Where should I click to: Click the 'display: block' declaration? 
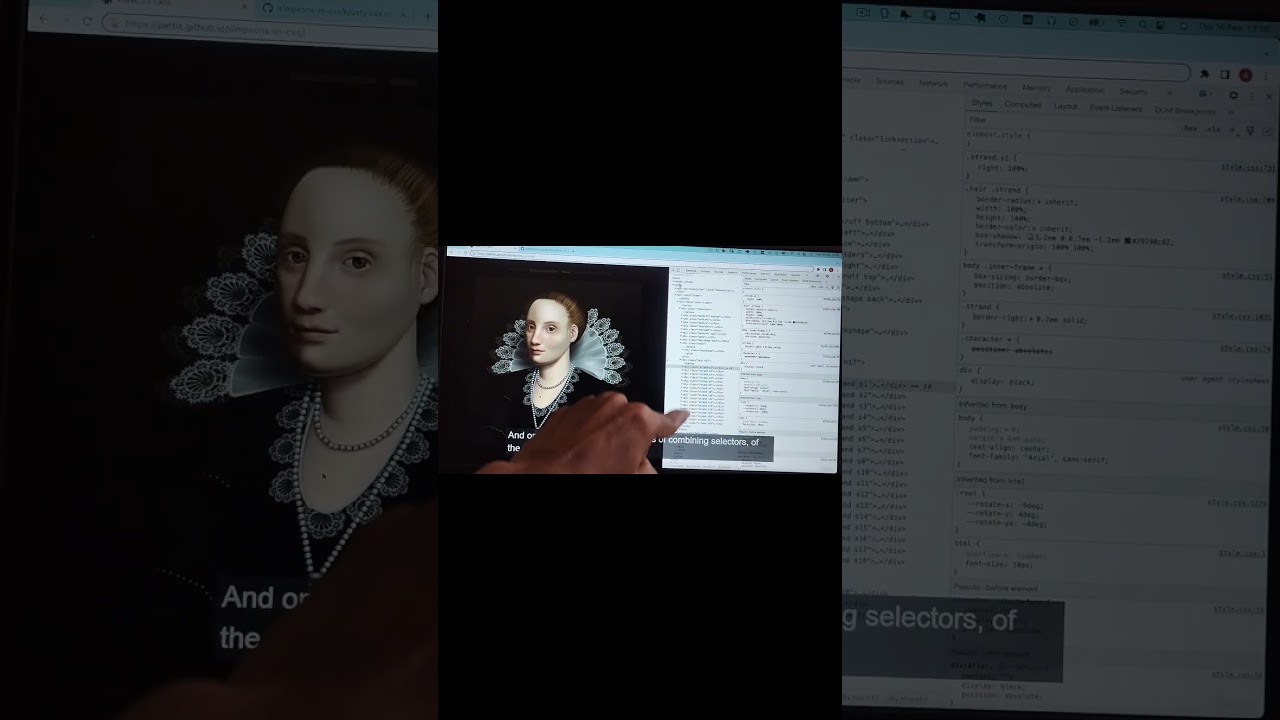tap(1004, 382)
